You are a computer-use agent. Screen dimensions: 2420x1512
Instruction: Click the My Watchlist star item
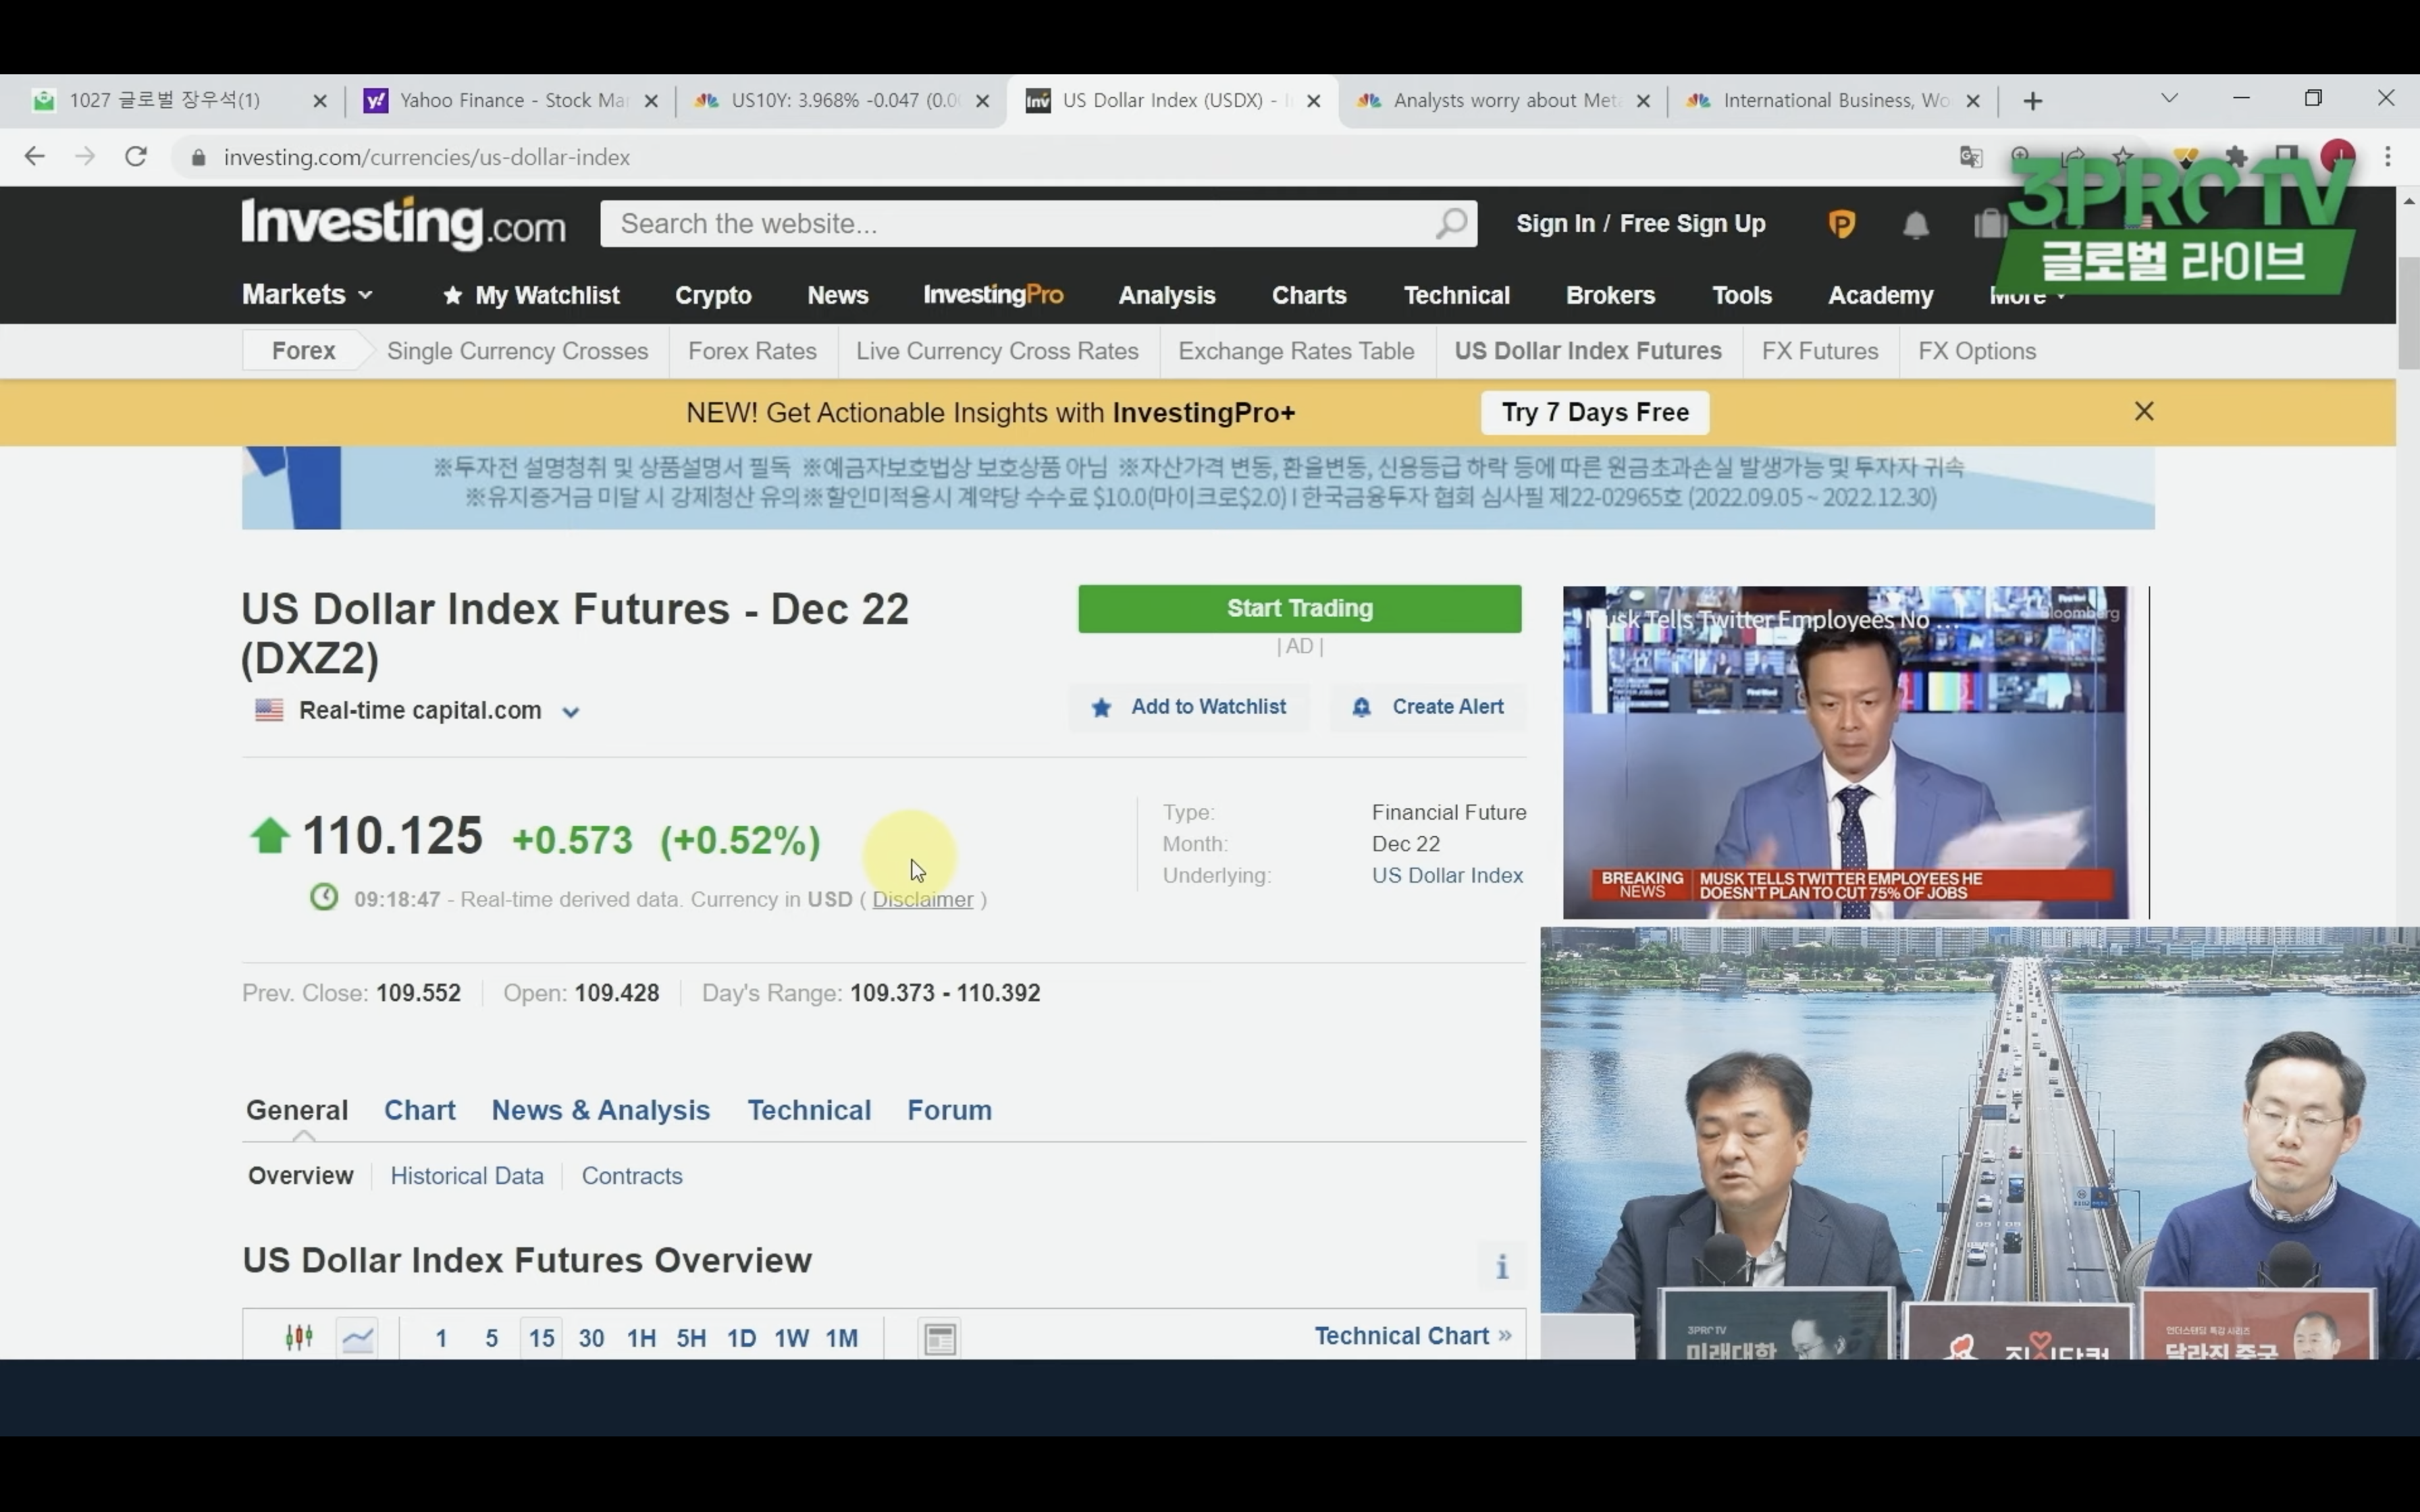tap(531, 295)
